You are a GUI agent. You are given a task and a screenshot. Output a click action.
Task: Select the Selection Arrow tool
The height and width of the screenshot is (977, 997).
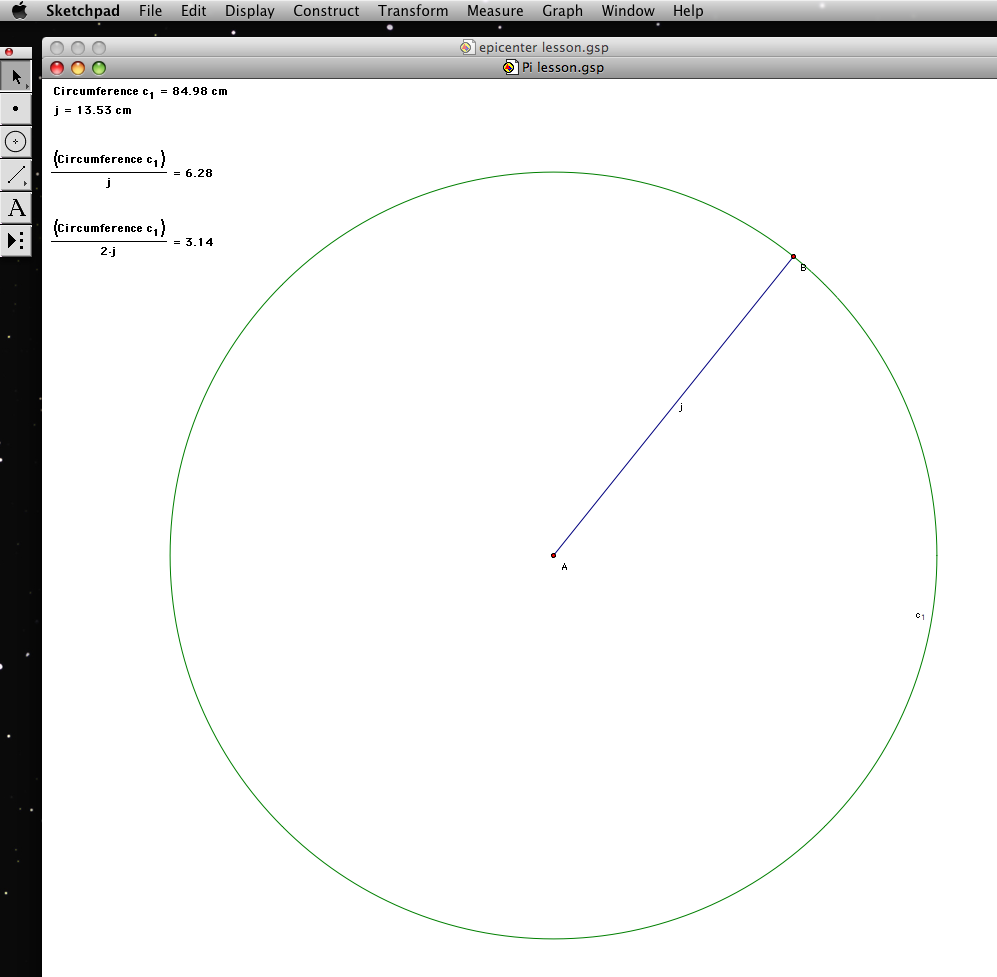coord(16,77)
